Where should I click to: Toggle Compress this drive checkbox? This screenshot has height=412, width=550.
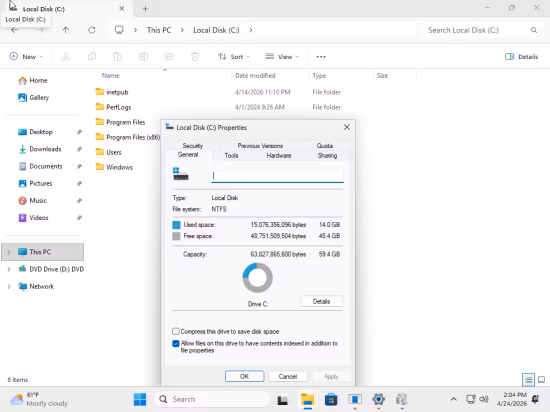pyautogui.click(x=176, y=331)
